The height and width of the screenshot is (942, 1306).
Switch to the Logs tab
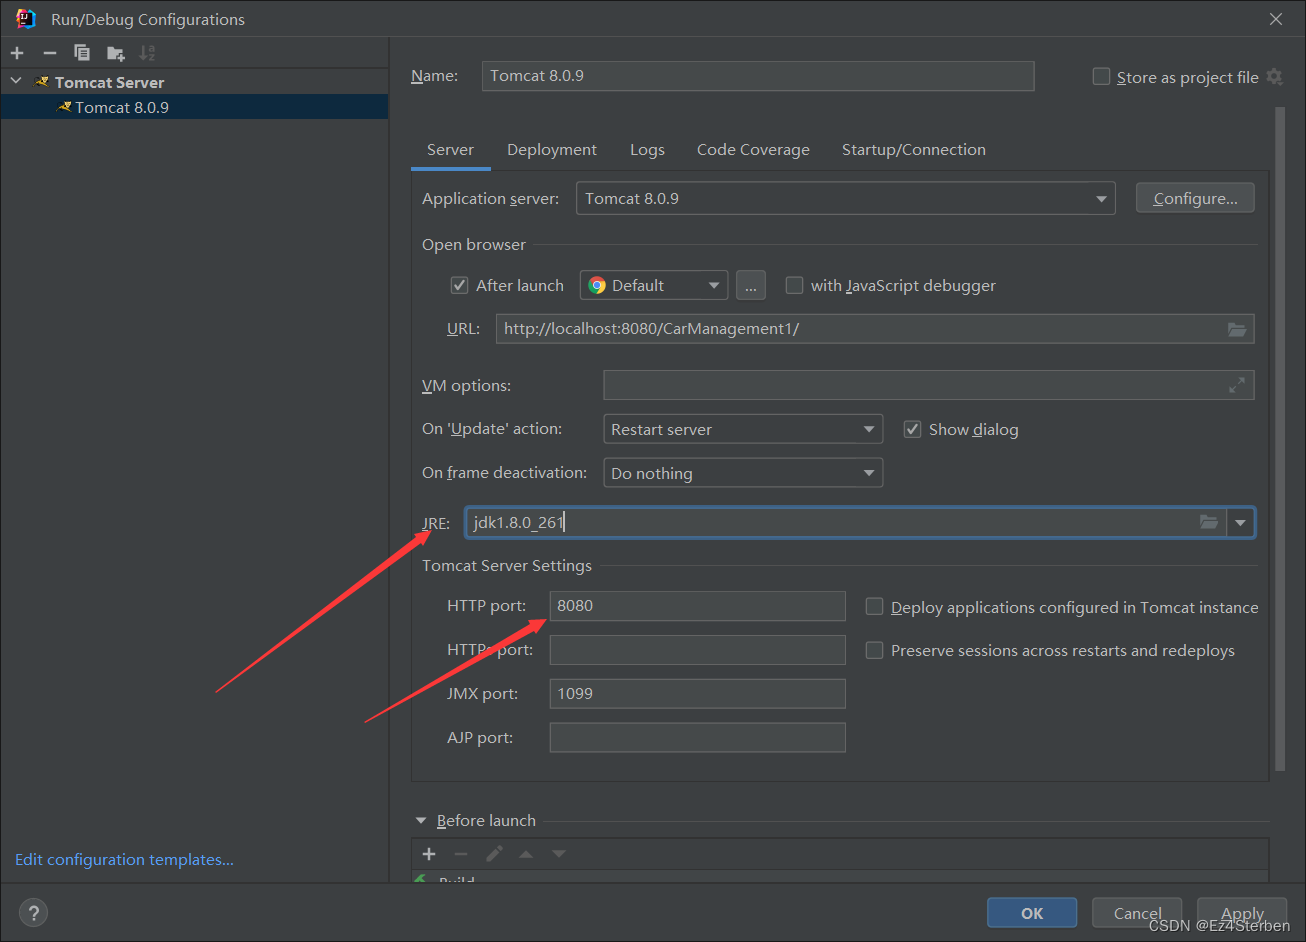[x=647, y=150]
